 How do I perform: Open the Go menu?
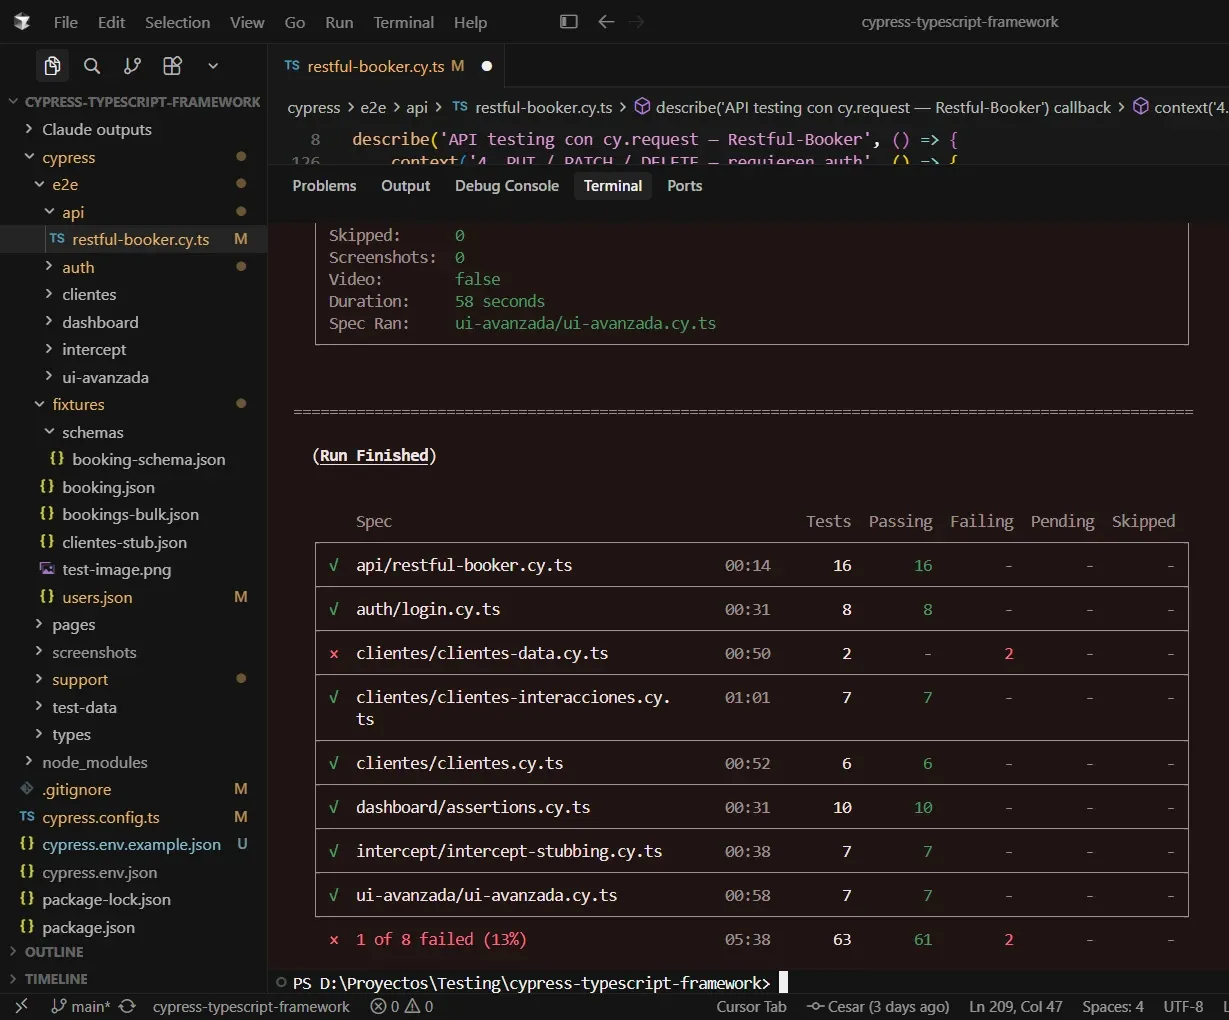[x=295, y=22]
